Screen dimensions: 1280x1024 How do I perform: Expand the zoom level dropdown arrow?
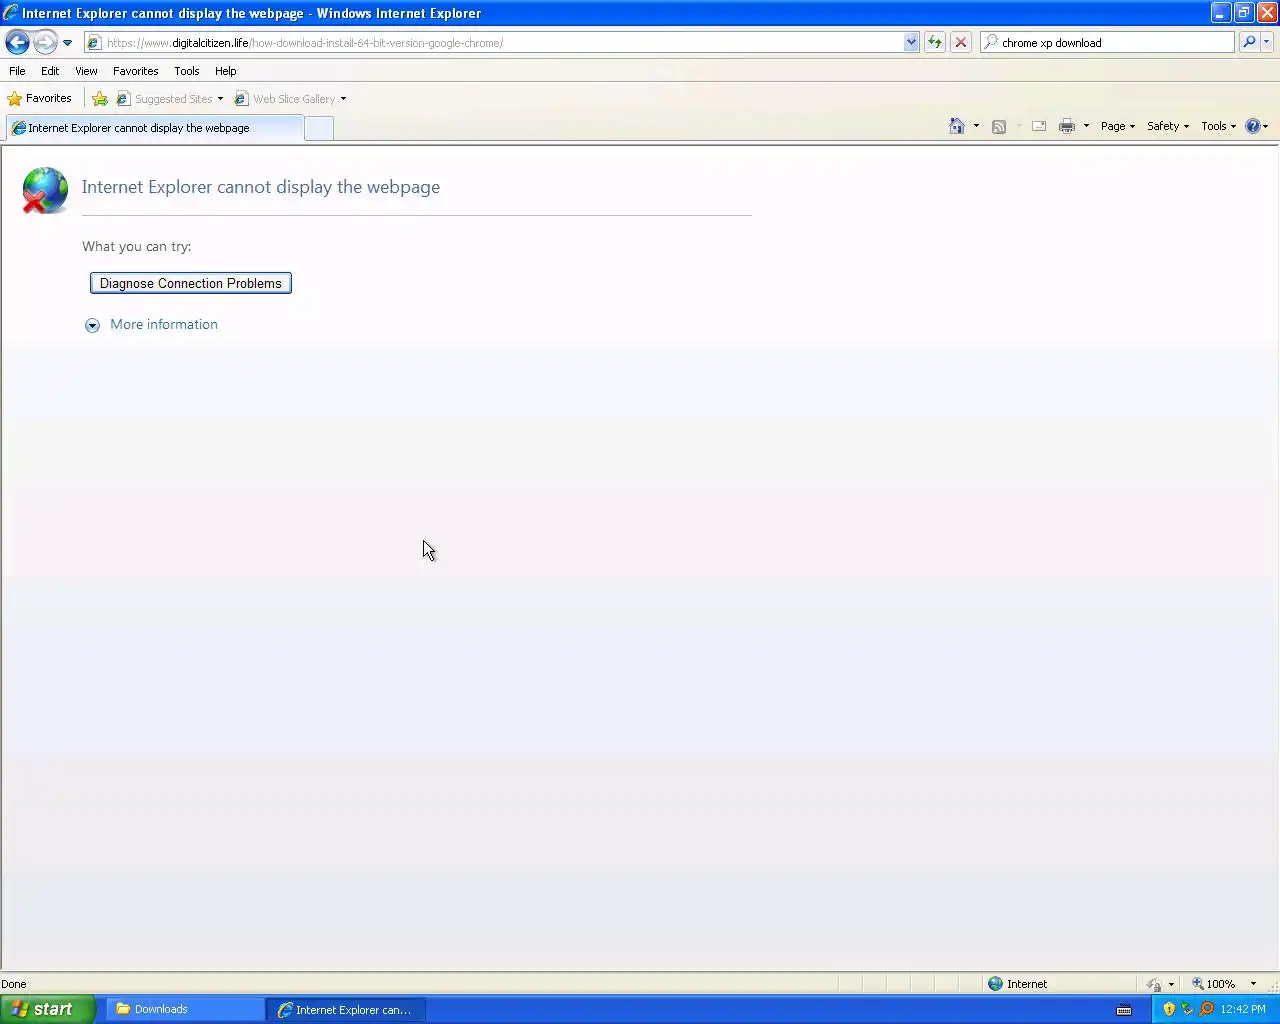coord(1253,984)
